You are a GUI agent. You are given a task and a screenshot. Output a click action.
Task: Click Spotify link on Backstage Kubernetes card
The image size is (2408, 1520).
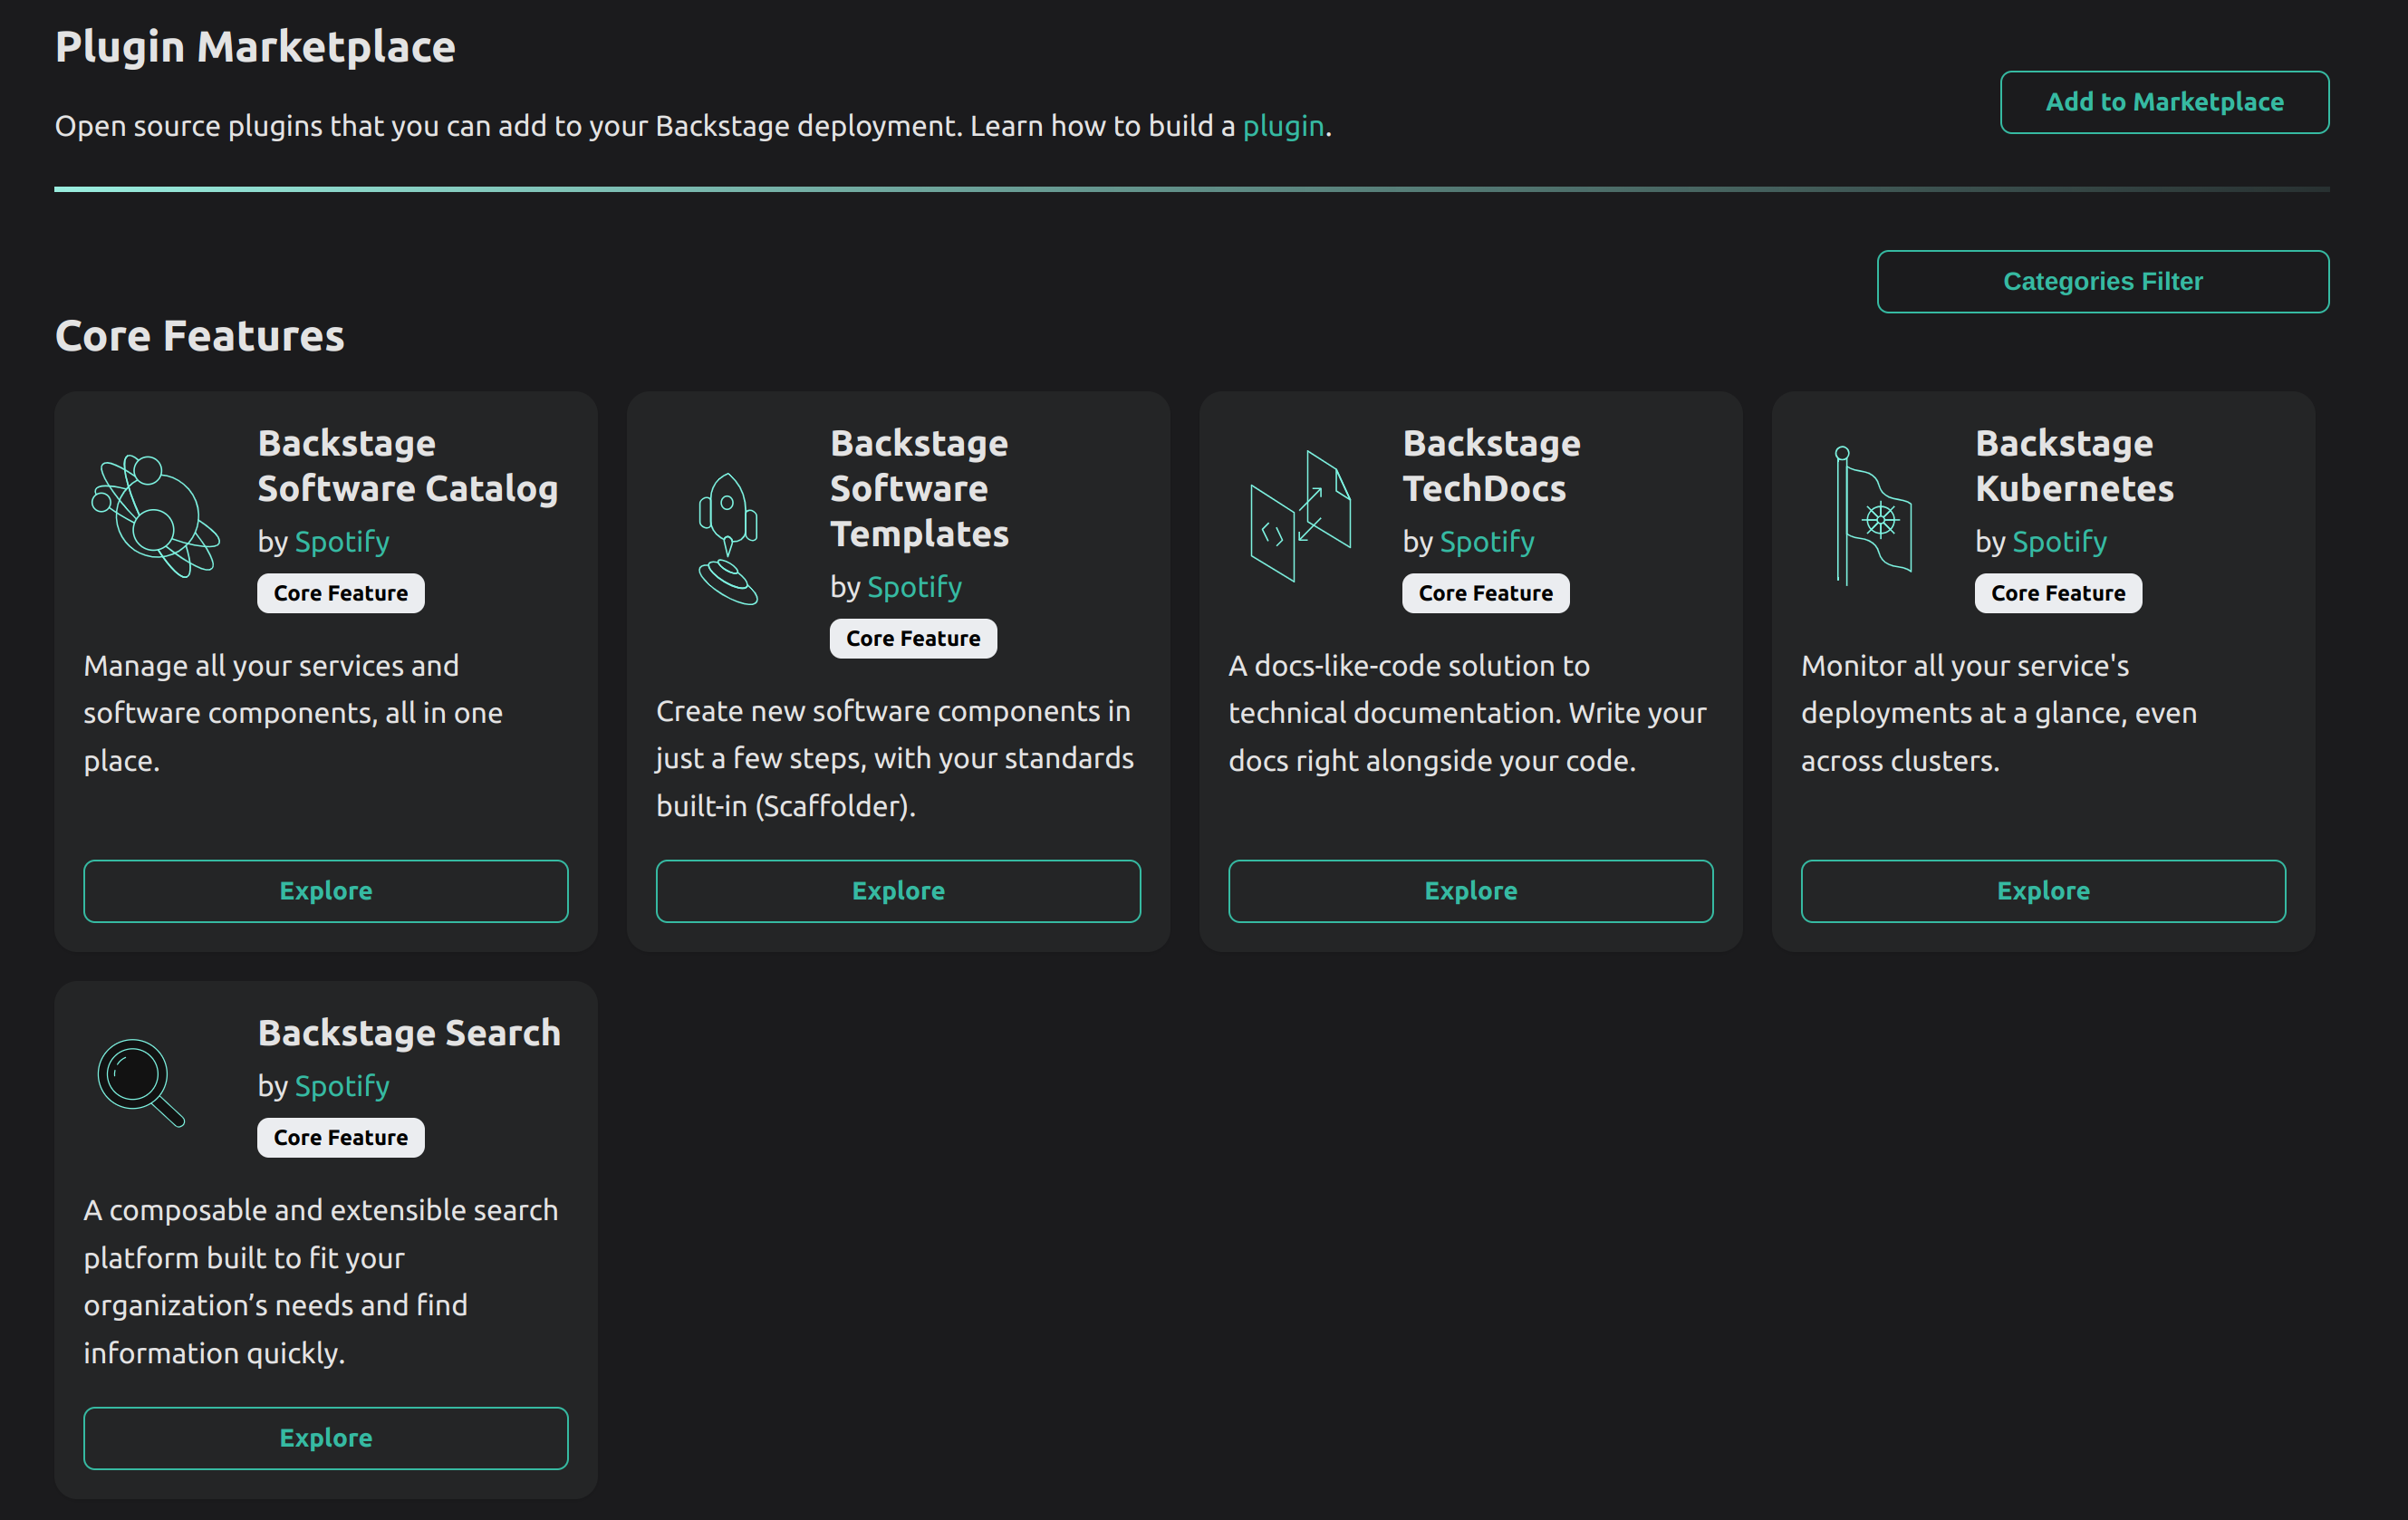click(x=2057, y=541)
